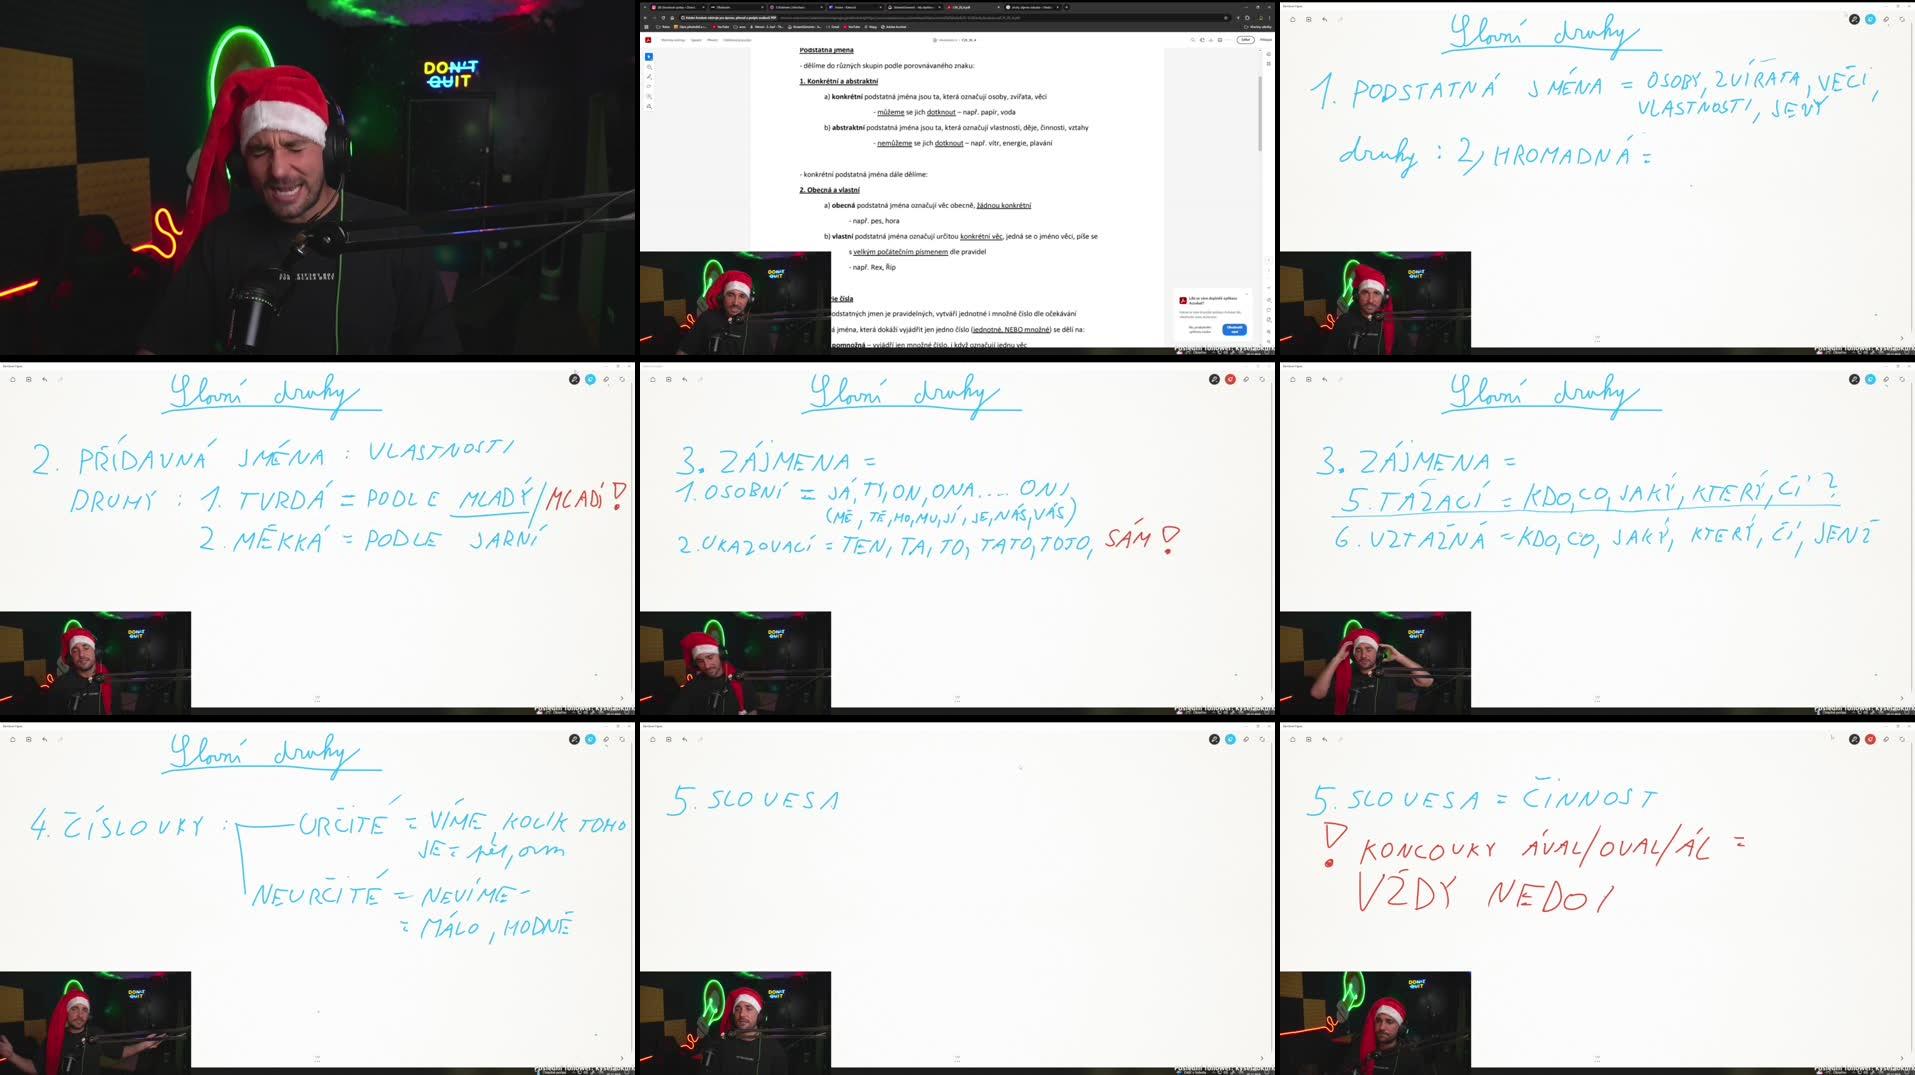Viewport: 1915px width, 1075px height.
Task: Pick the blue color circle in the Podstatná jména whiteboard
Action: click(1870, 19)
